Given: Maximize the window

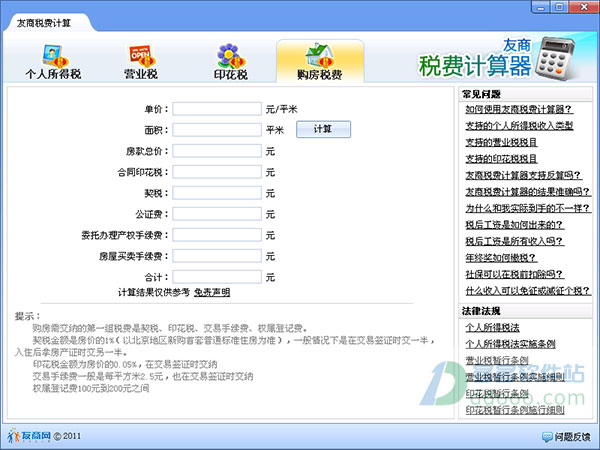Looking at the screenshot, I should (559, 7).
